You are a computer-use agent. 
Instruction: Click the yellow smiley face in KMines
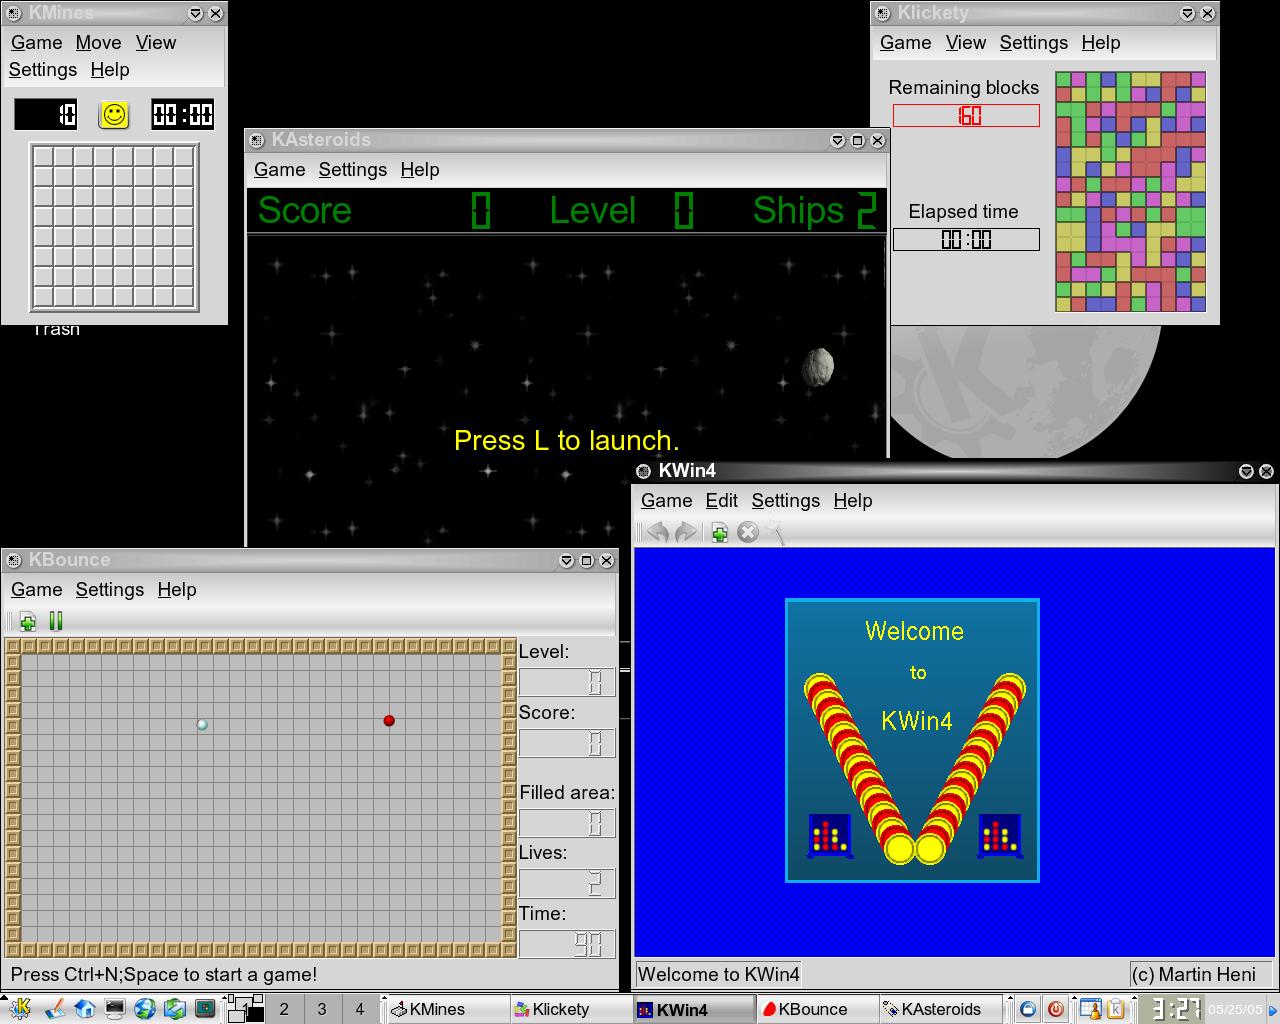point(114,114)
